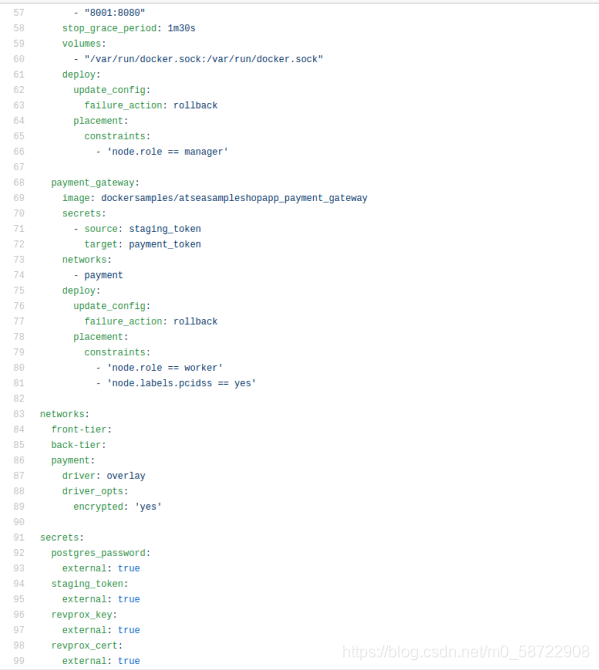Click networks key on line 73
This screenshot has height=670, width=599.
pyautogui.click(x=84, y=260)
